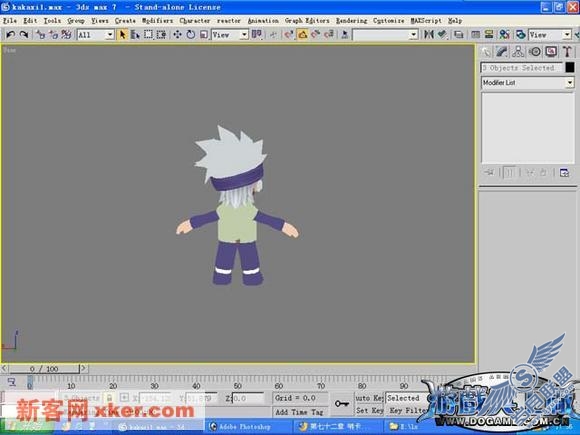Image resolution: width=580 pixels, height=435 pixels.
Task: Toggle the Angle Snap icon
Action: (x=303, y=34)
